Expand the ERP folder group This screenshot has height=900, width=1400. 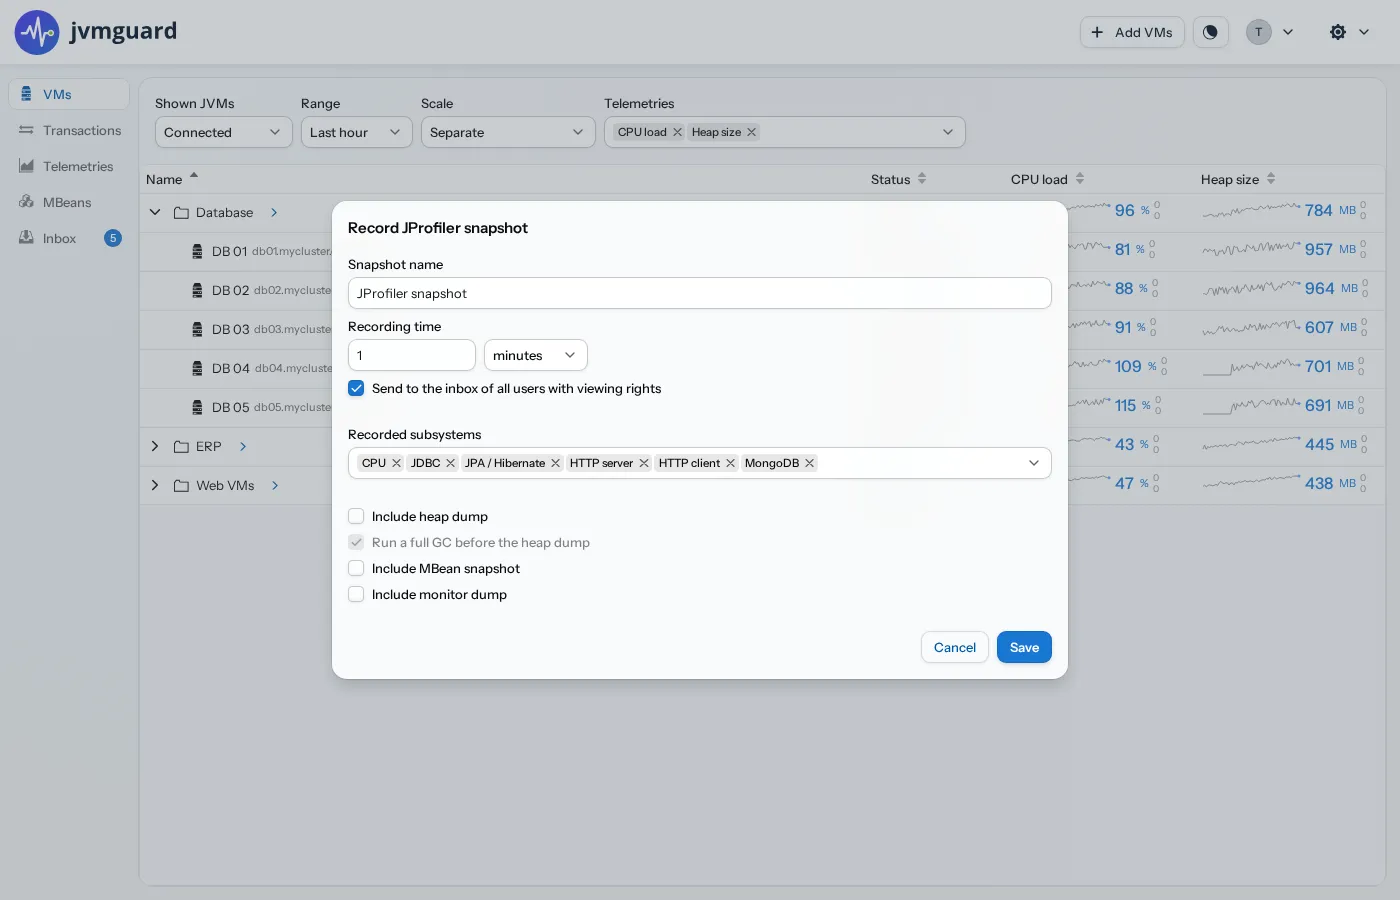[x=155, y=446]
